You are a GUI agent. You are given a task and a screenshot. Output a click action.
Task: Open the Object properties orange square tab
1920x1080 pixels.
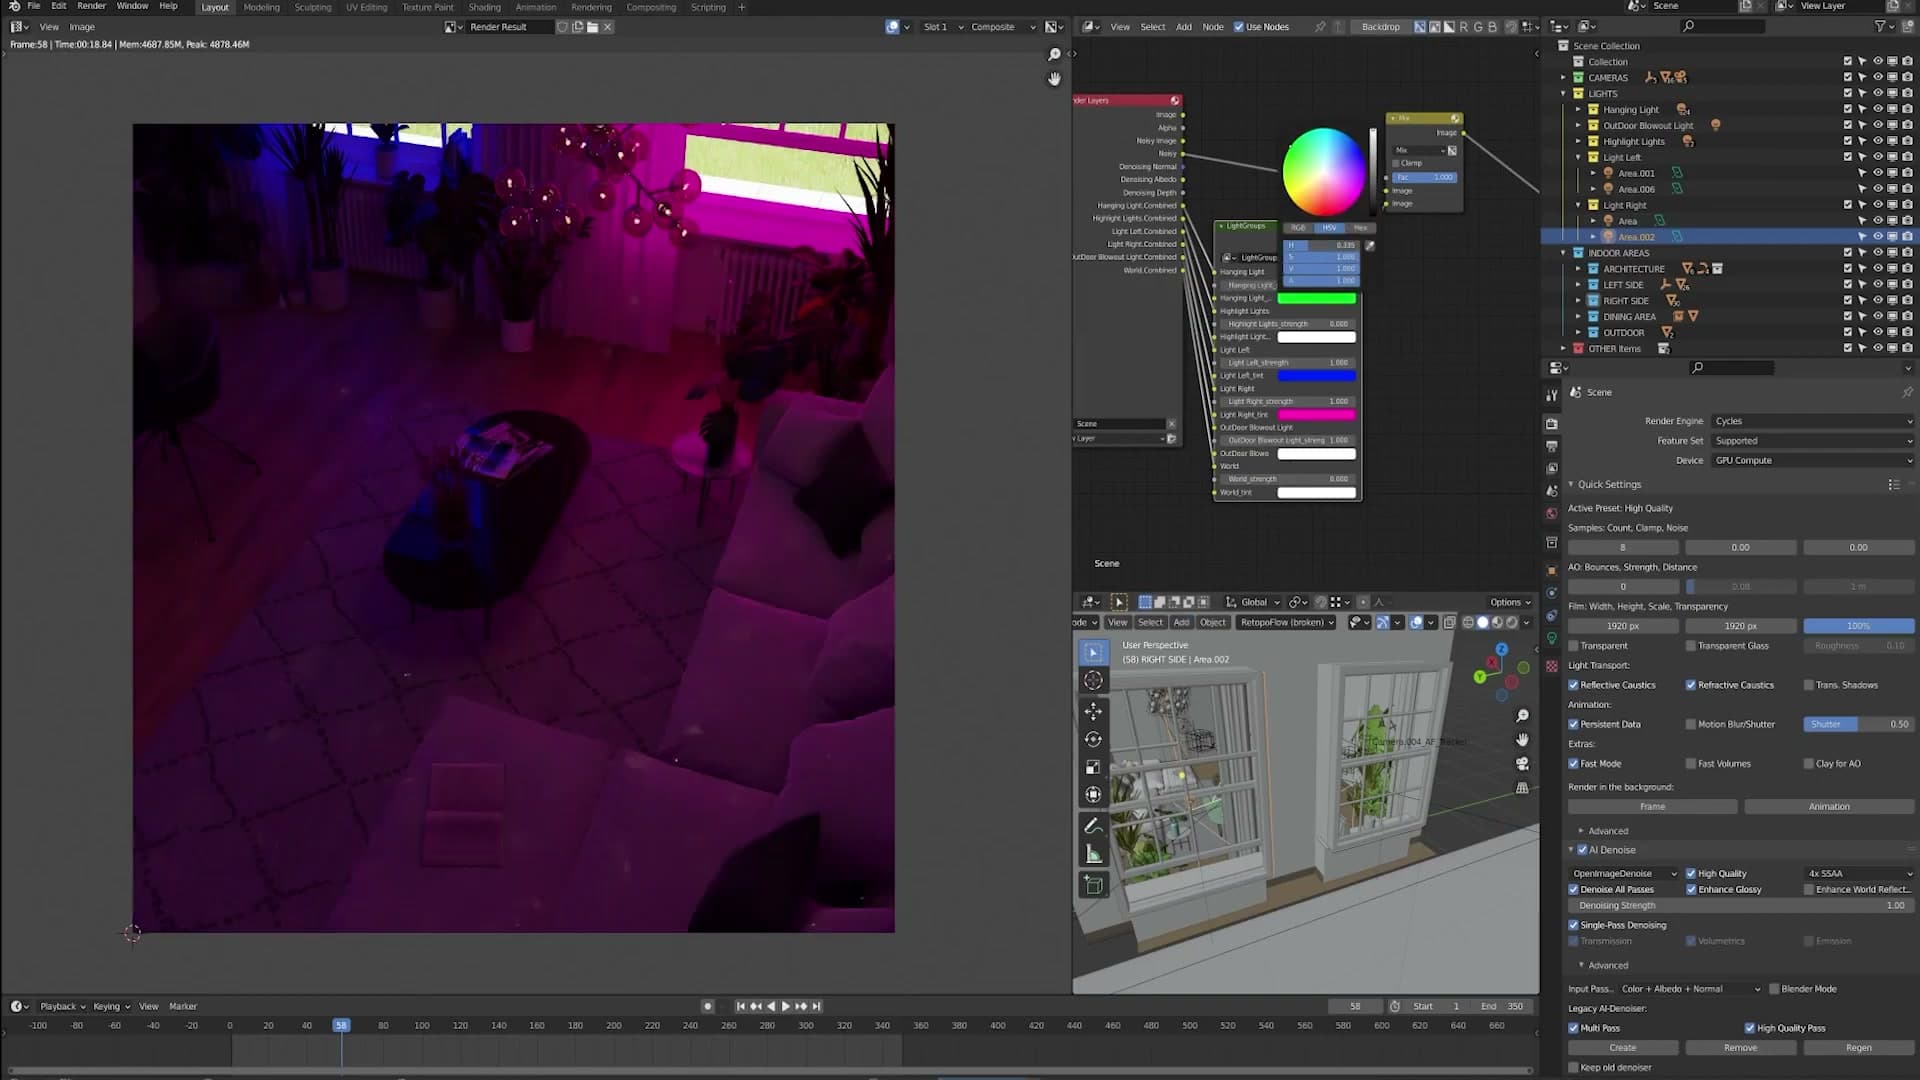(1551, 571)
